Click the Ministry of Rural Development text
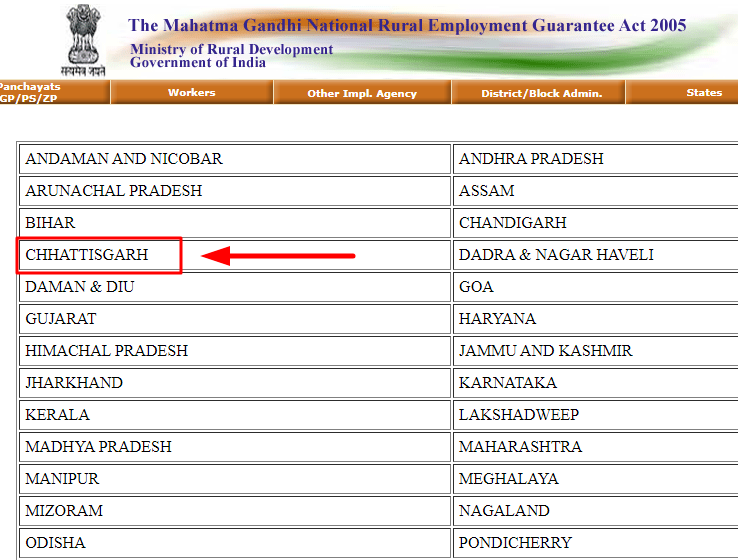 (x=232, y=49)
